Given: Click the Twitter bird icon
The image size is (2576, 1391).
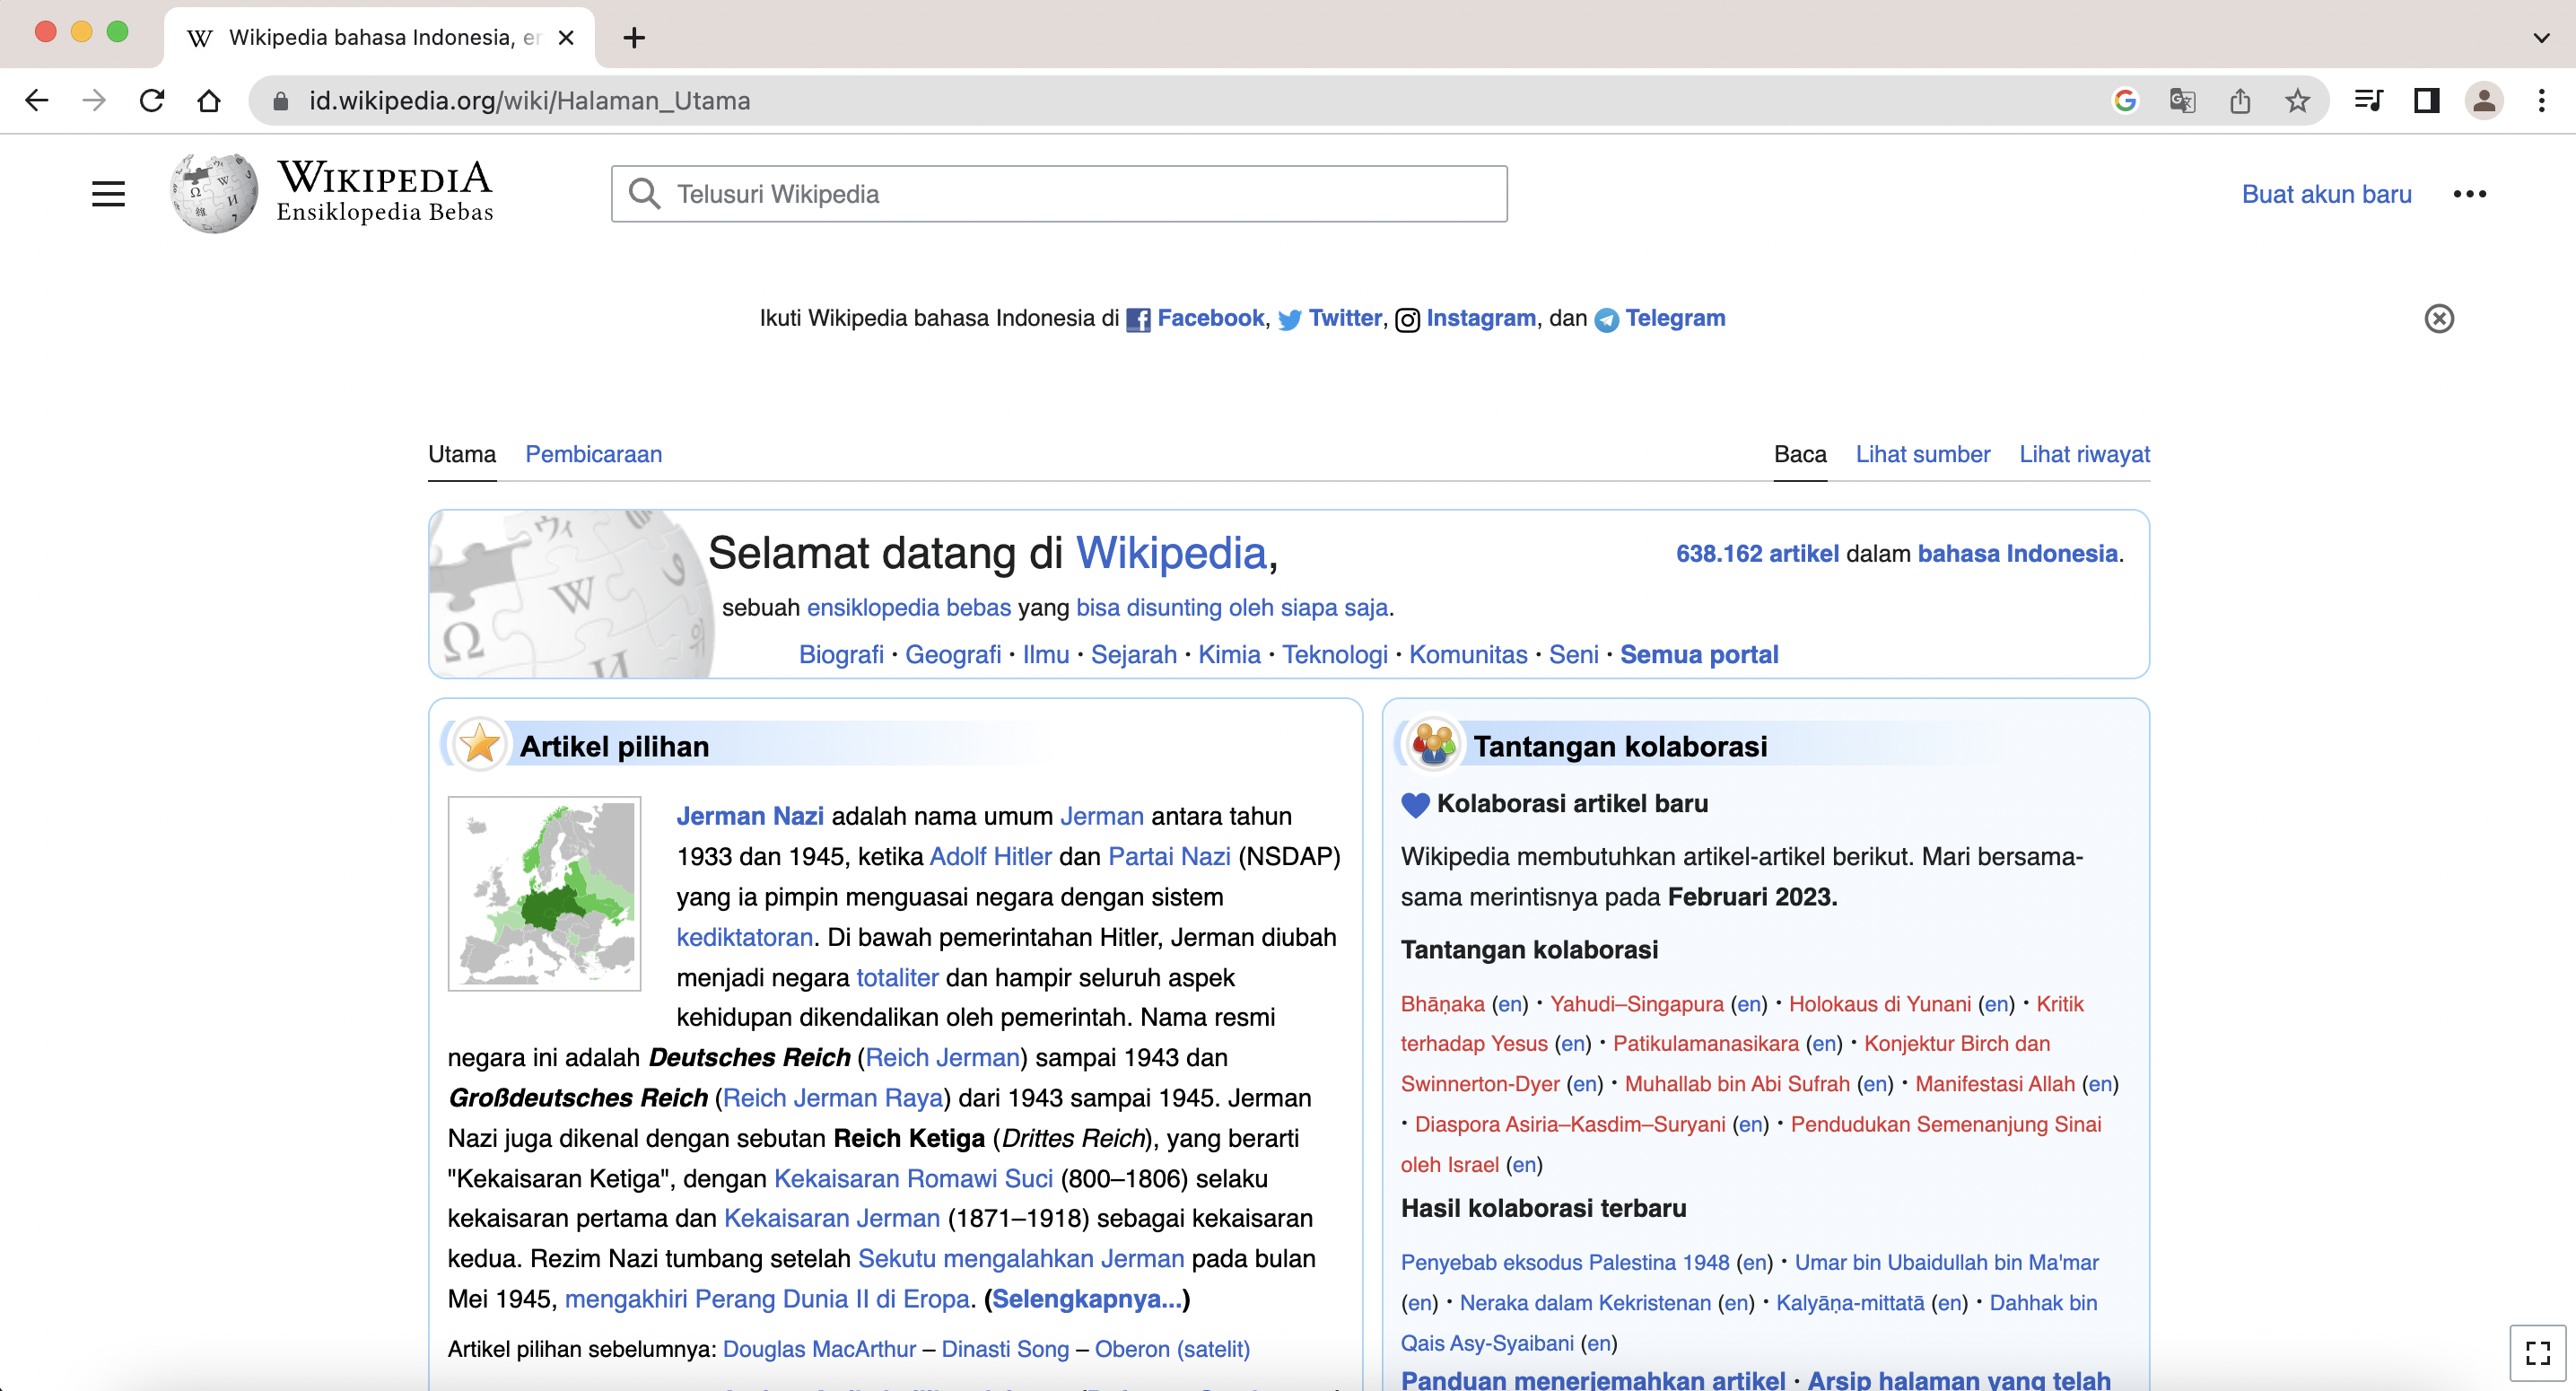Looking at the screenshot, I should (1289, 319).
